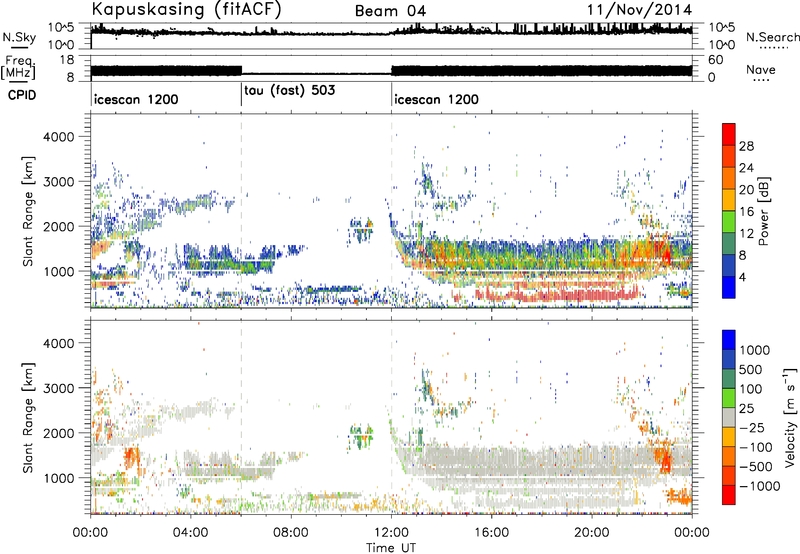Click the power panel 'Slant Range [km]' label

pos(28,211)
